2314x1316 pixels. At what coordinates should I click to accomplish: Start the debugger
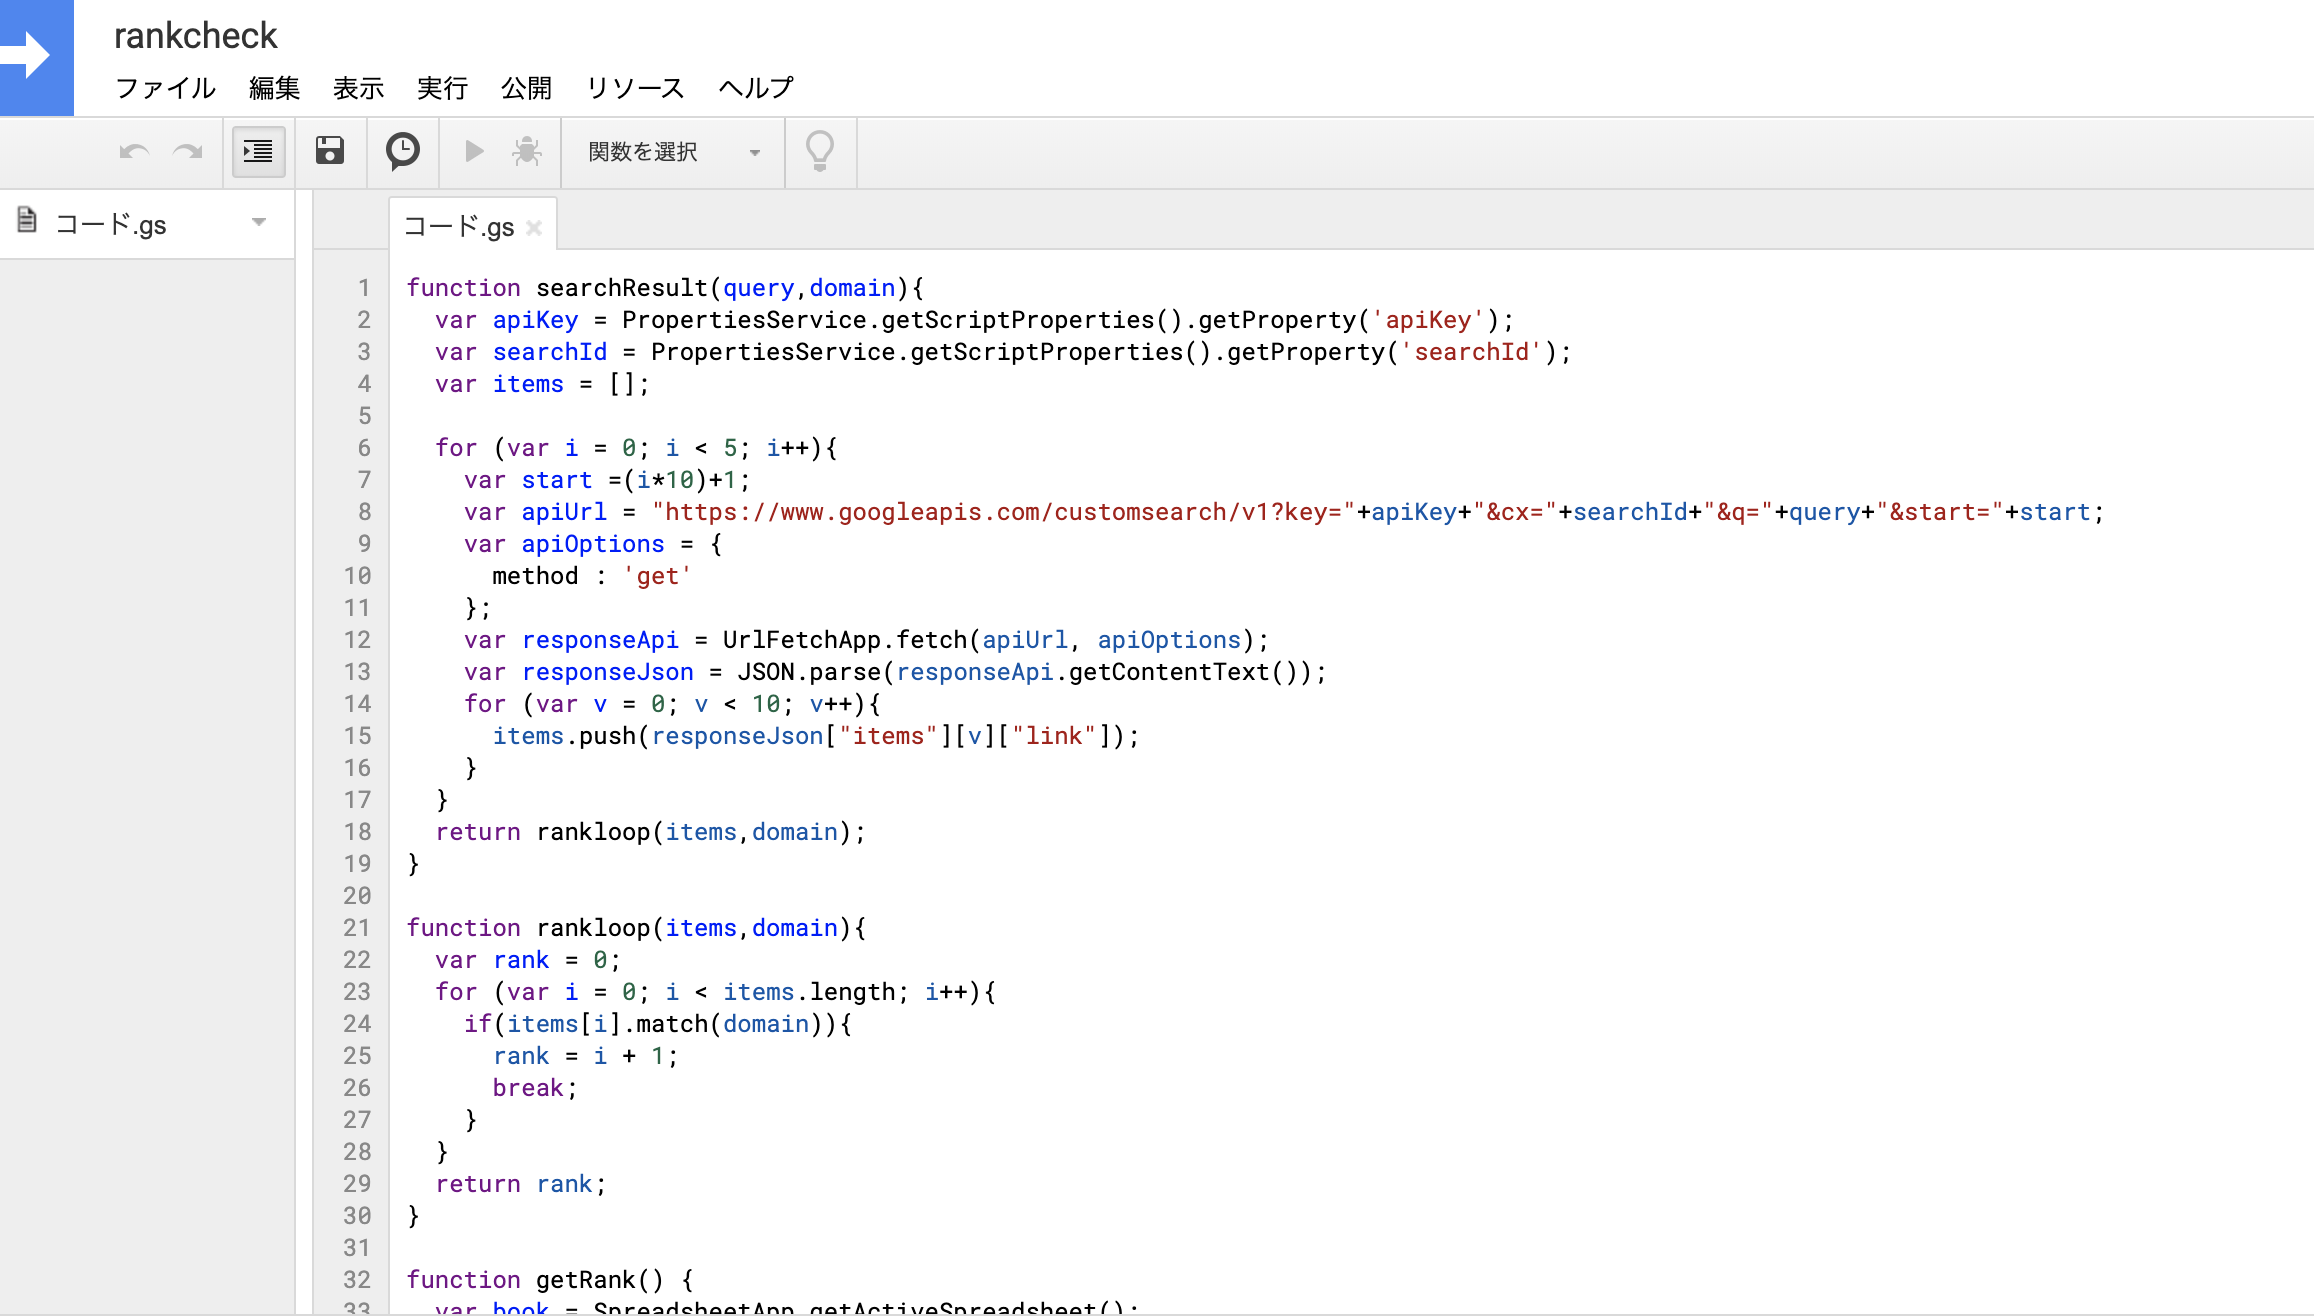528,150
